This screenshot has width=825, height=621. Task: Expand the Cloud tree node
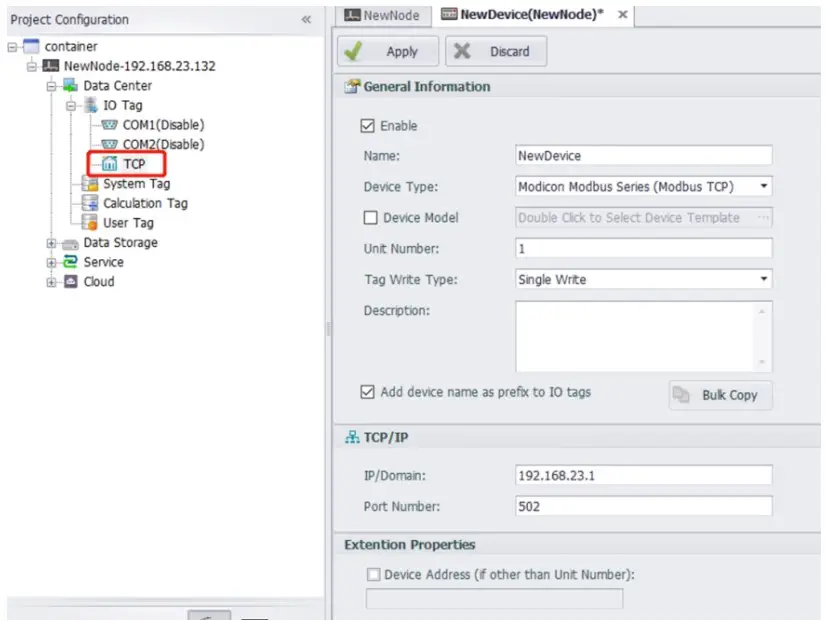pos(51,282)
